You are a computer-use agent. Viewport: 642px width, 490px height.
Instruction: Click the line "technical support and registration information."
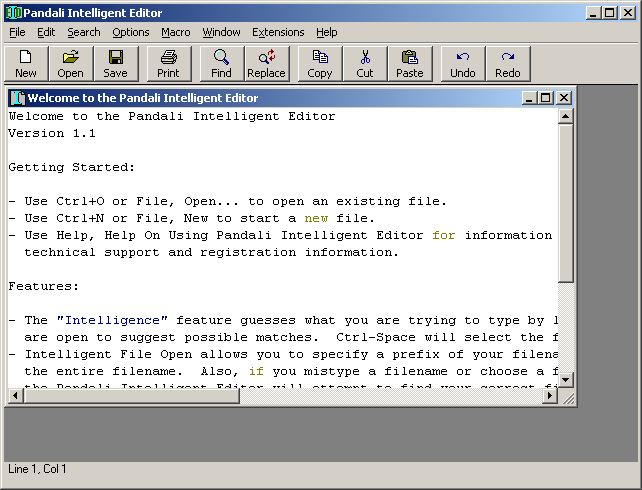211,253
